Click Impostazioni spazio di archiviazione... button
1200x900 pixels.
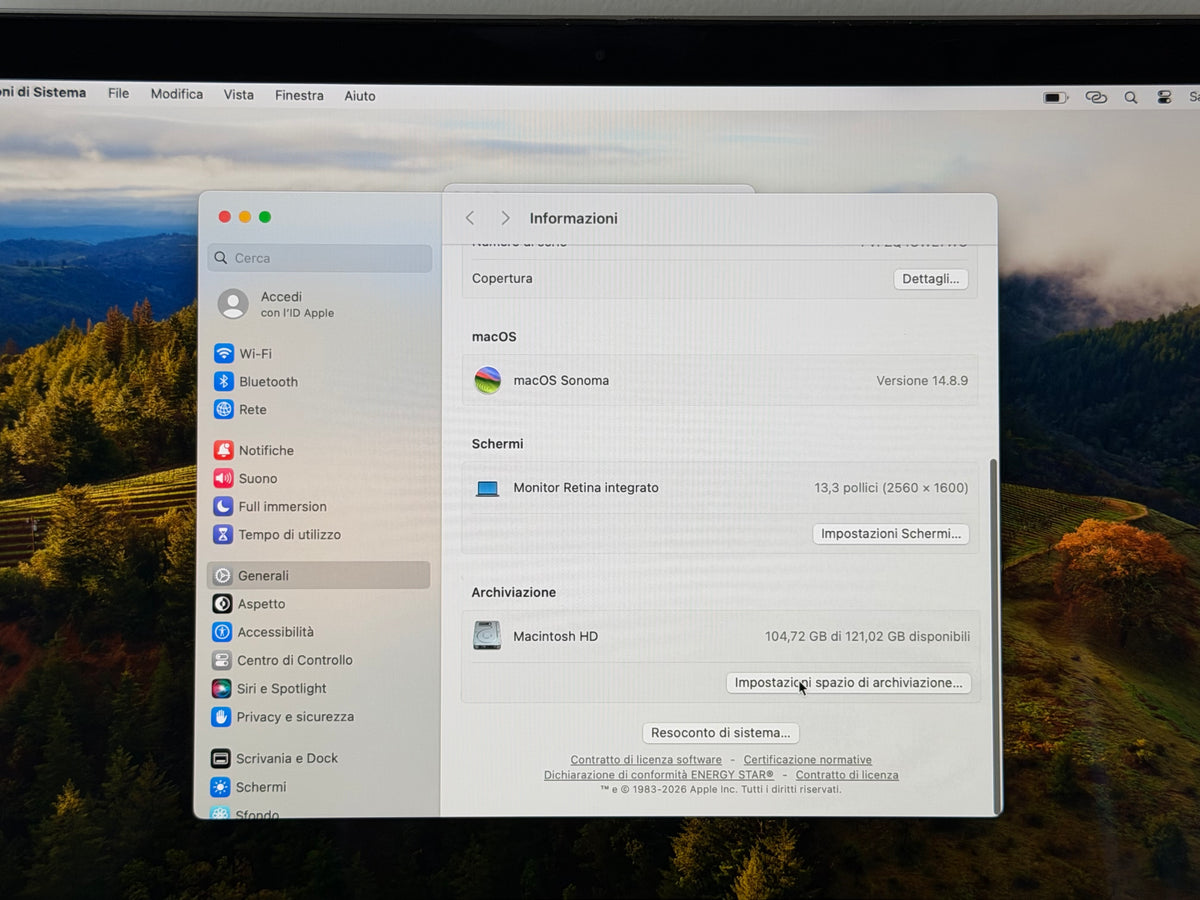click(x=848, y=683)
